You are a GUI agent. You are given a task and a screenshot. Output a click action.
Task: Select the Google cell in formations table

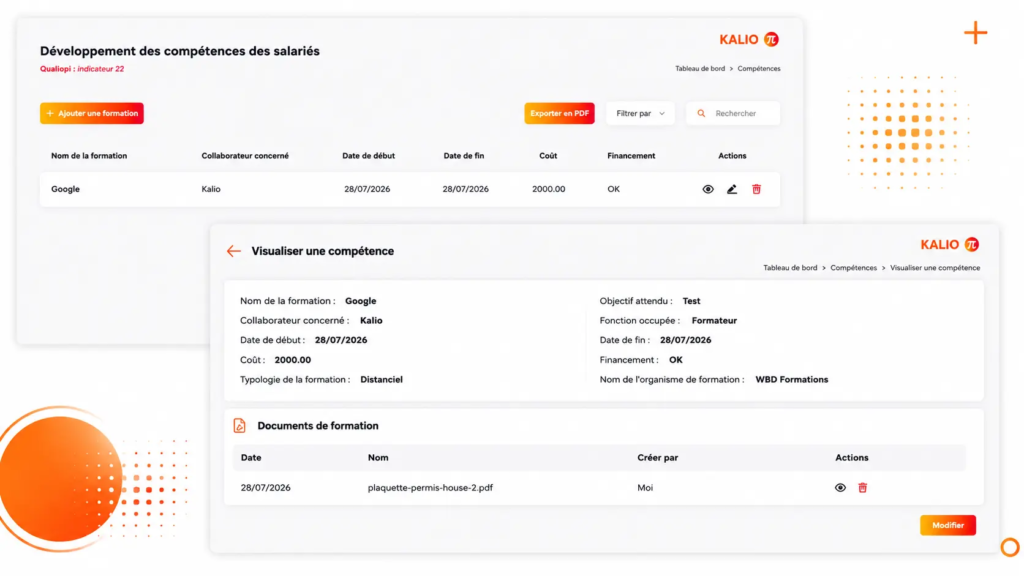point(65,189)
